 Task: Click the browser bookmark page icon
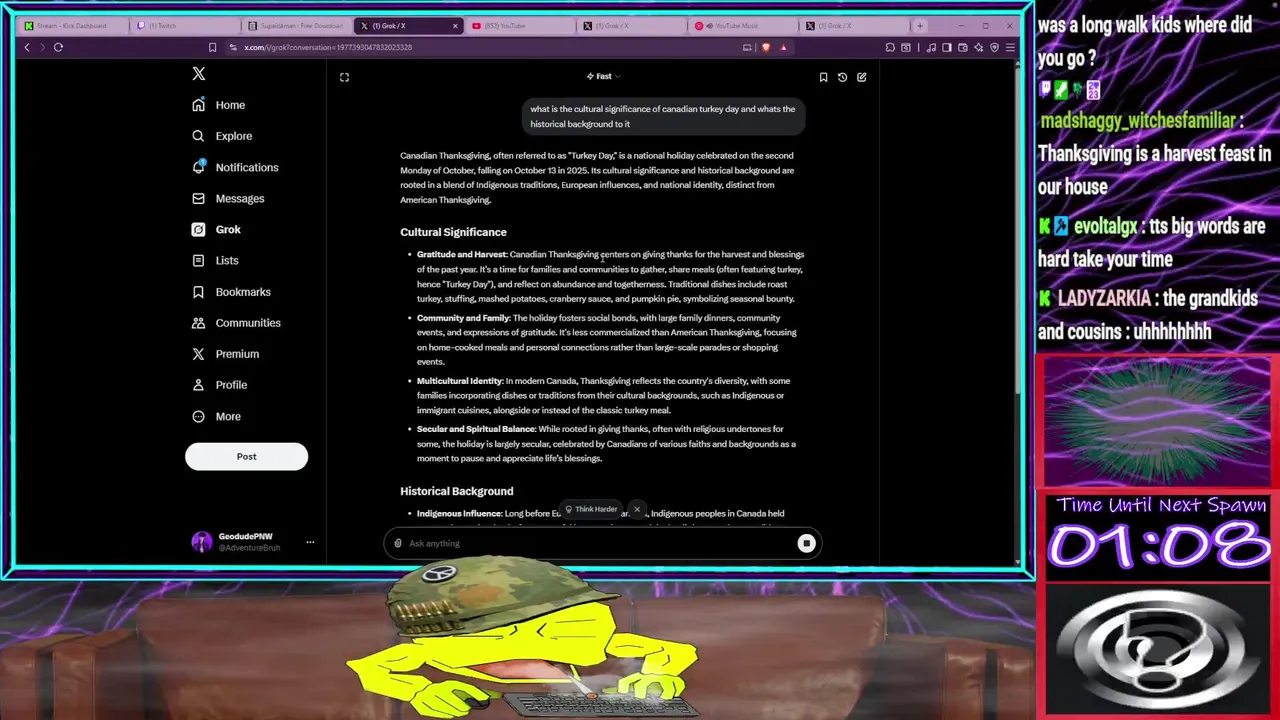click(x=212, y=47)
